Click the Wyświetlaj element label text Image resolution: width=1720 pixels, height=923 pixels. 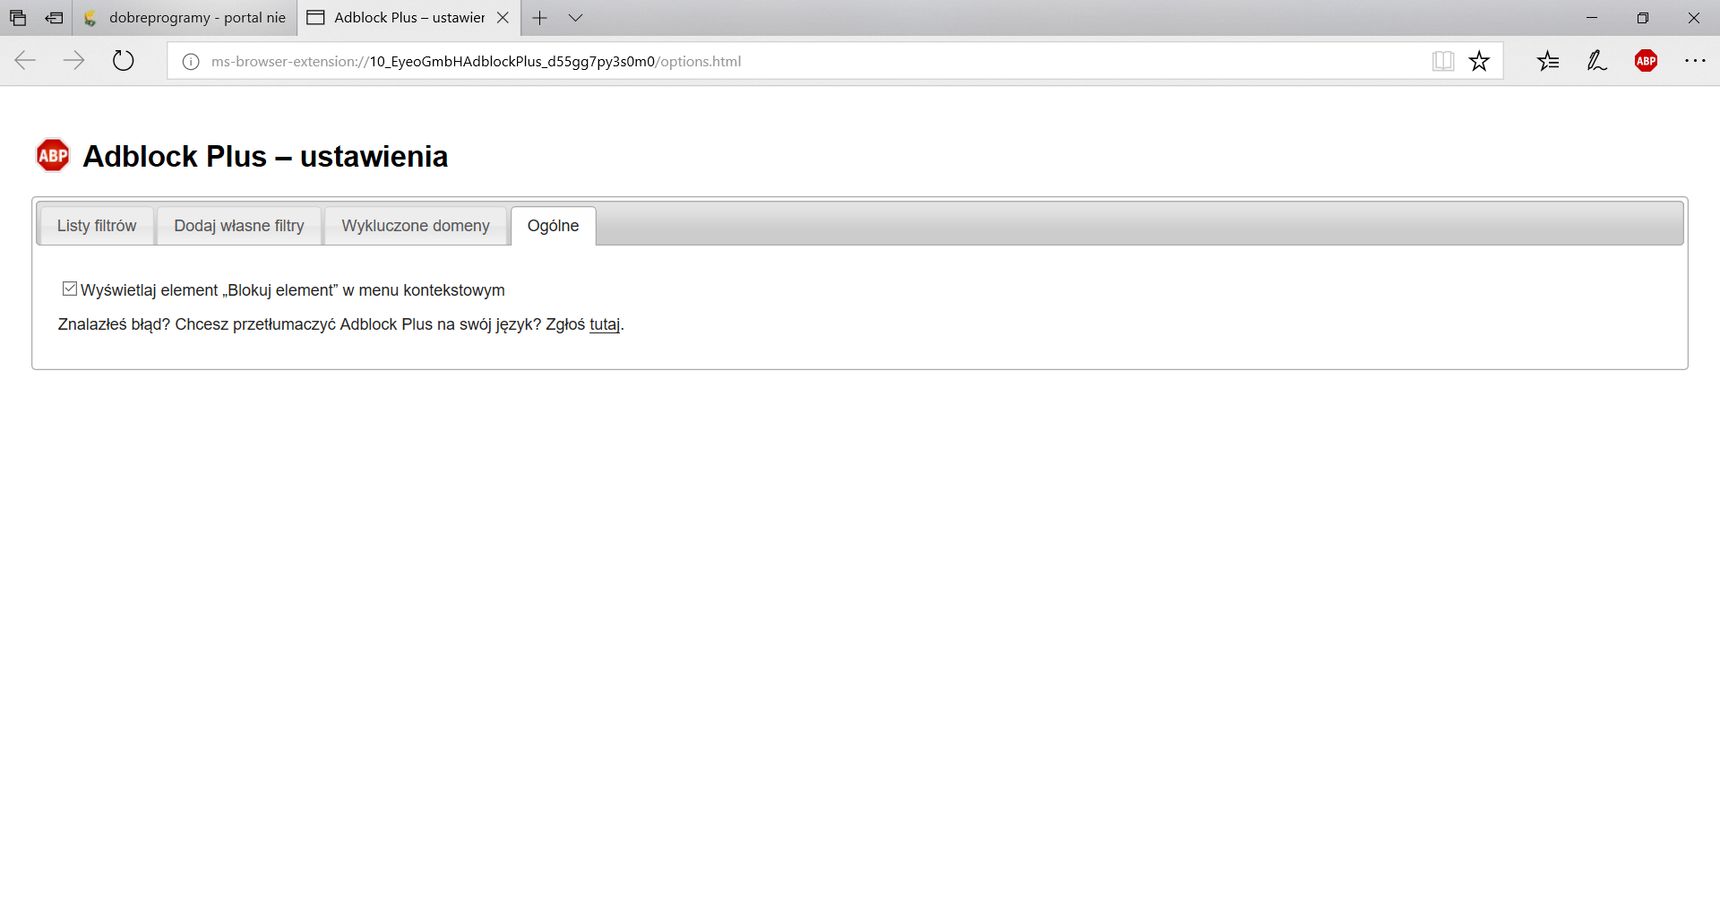pos(292,290)
